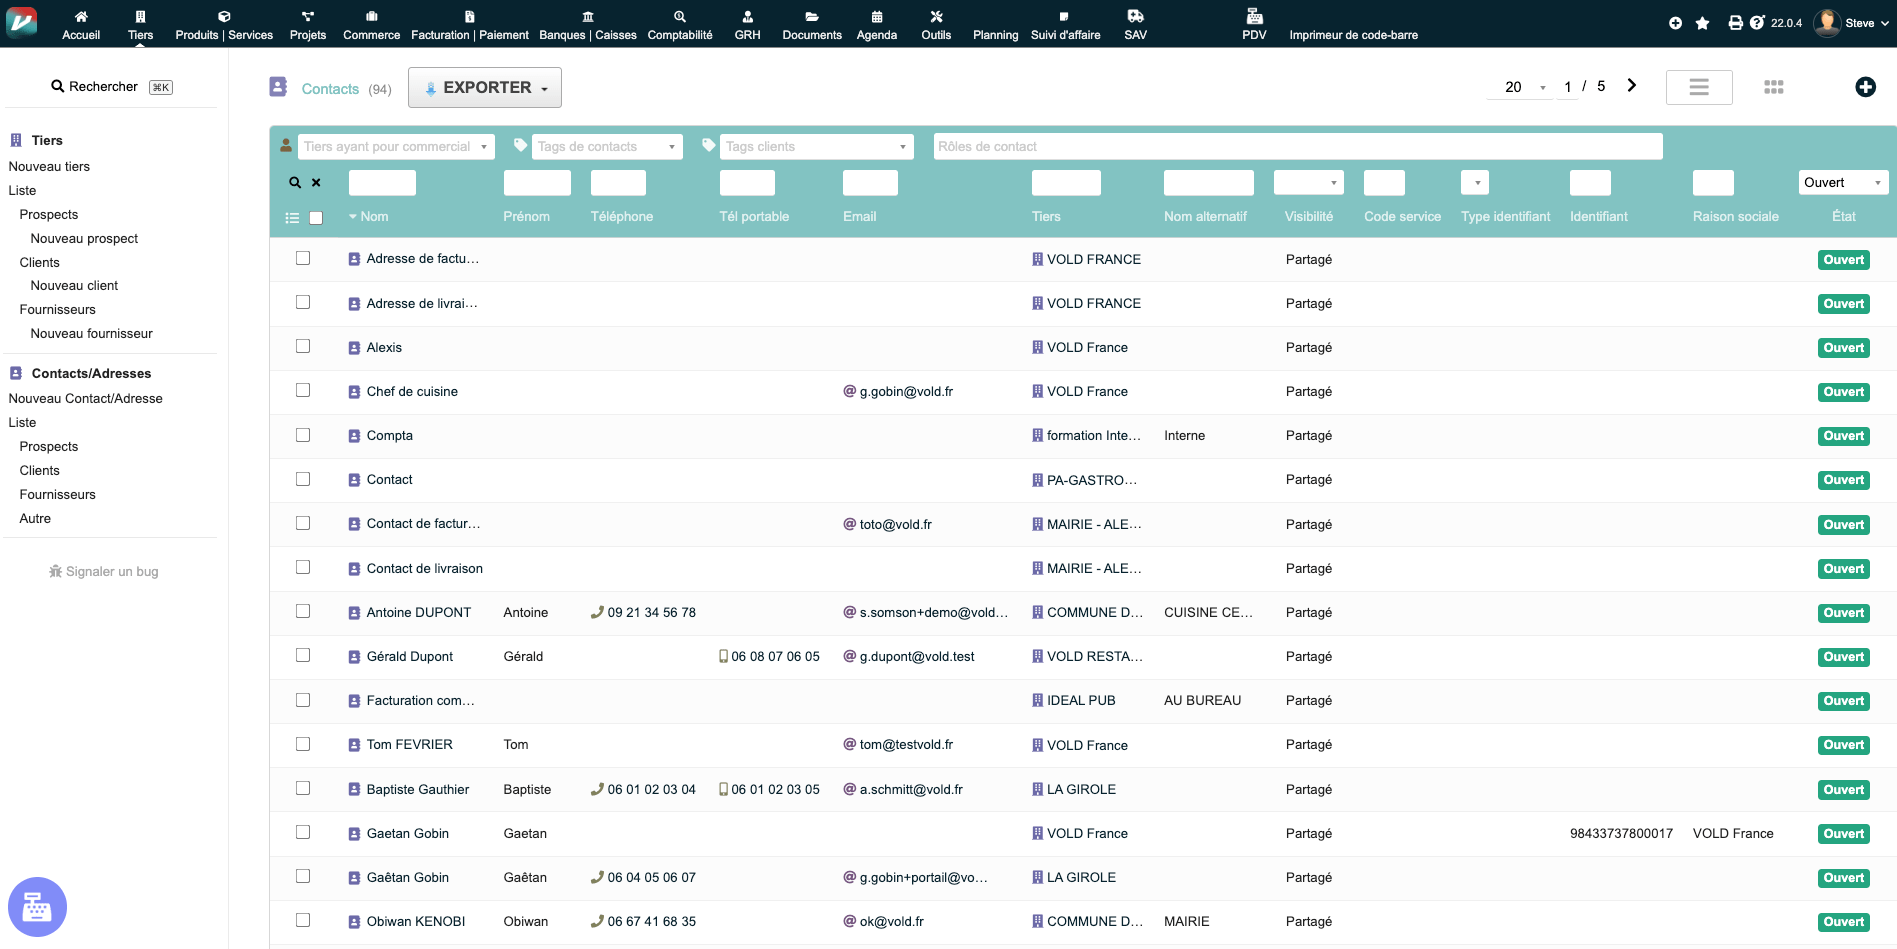Click Nouveau prospect in sidebar

[84, 238]
